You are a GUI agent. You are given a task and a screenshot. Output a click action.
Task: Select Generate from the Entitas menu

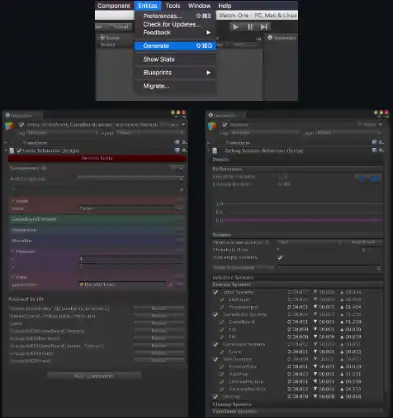coord(175,46)
